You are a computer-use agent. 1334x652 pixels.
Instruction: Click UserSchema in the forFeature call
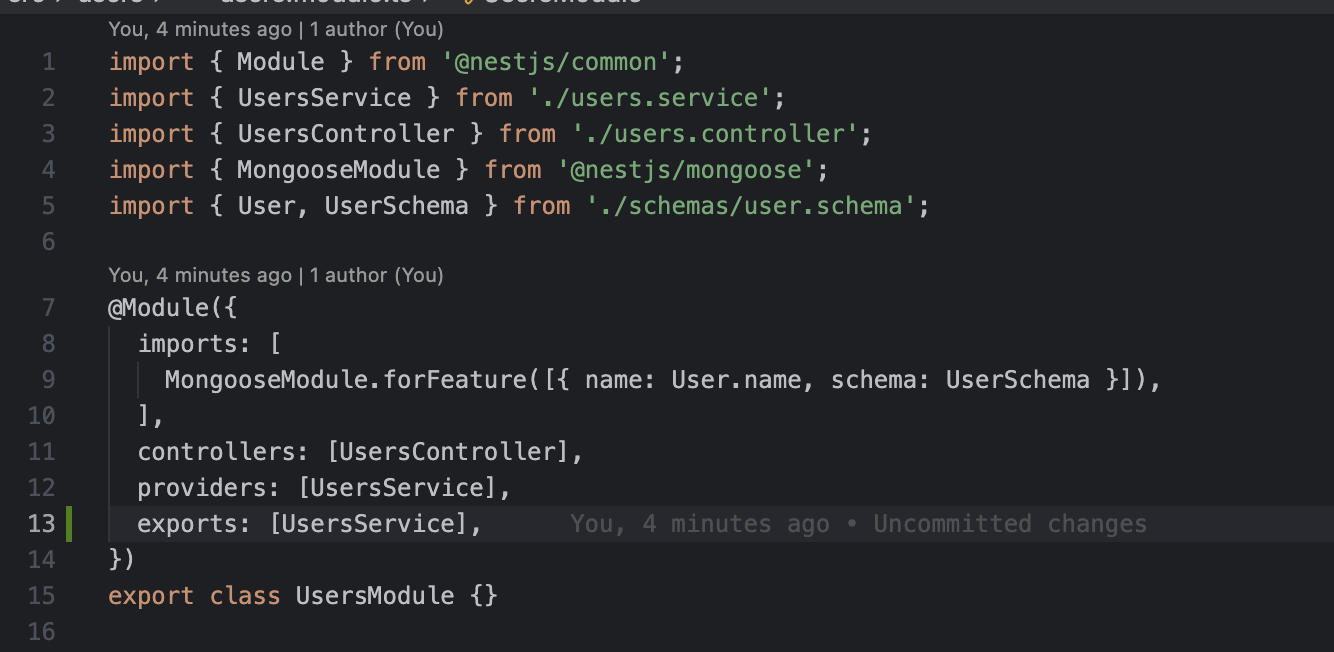pyautogui.click(x=1017, y=380)
